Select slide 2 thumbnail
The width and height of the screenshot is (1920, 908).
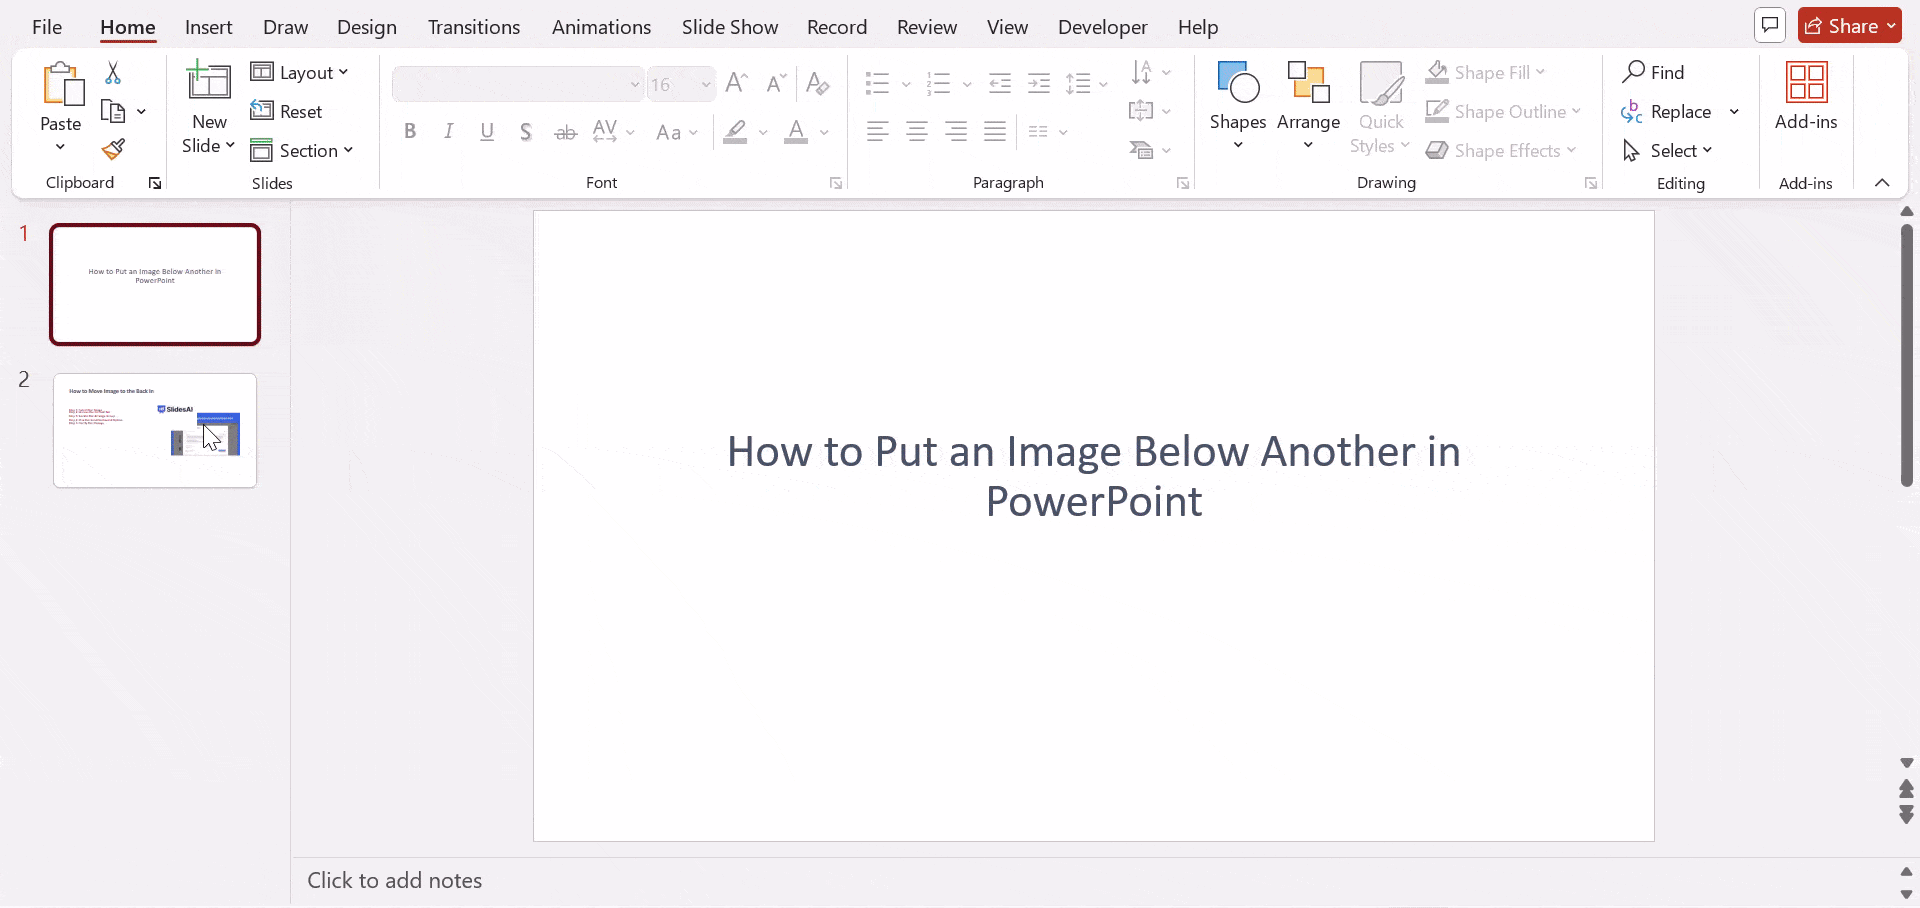(x=155, y=430)
